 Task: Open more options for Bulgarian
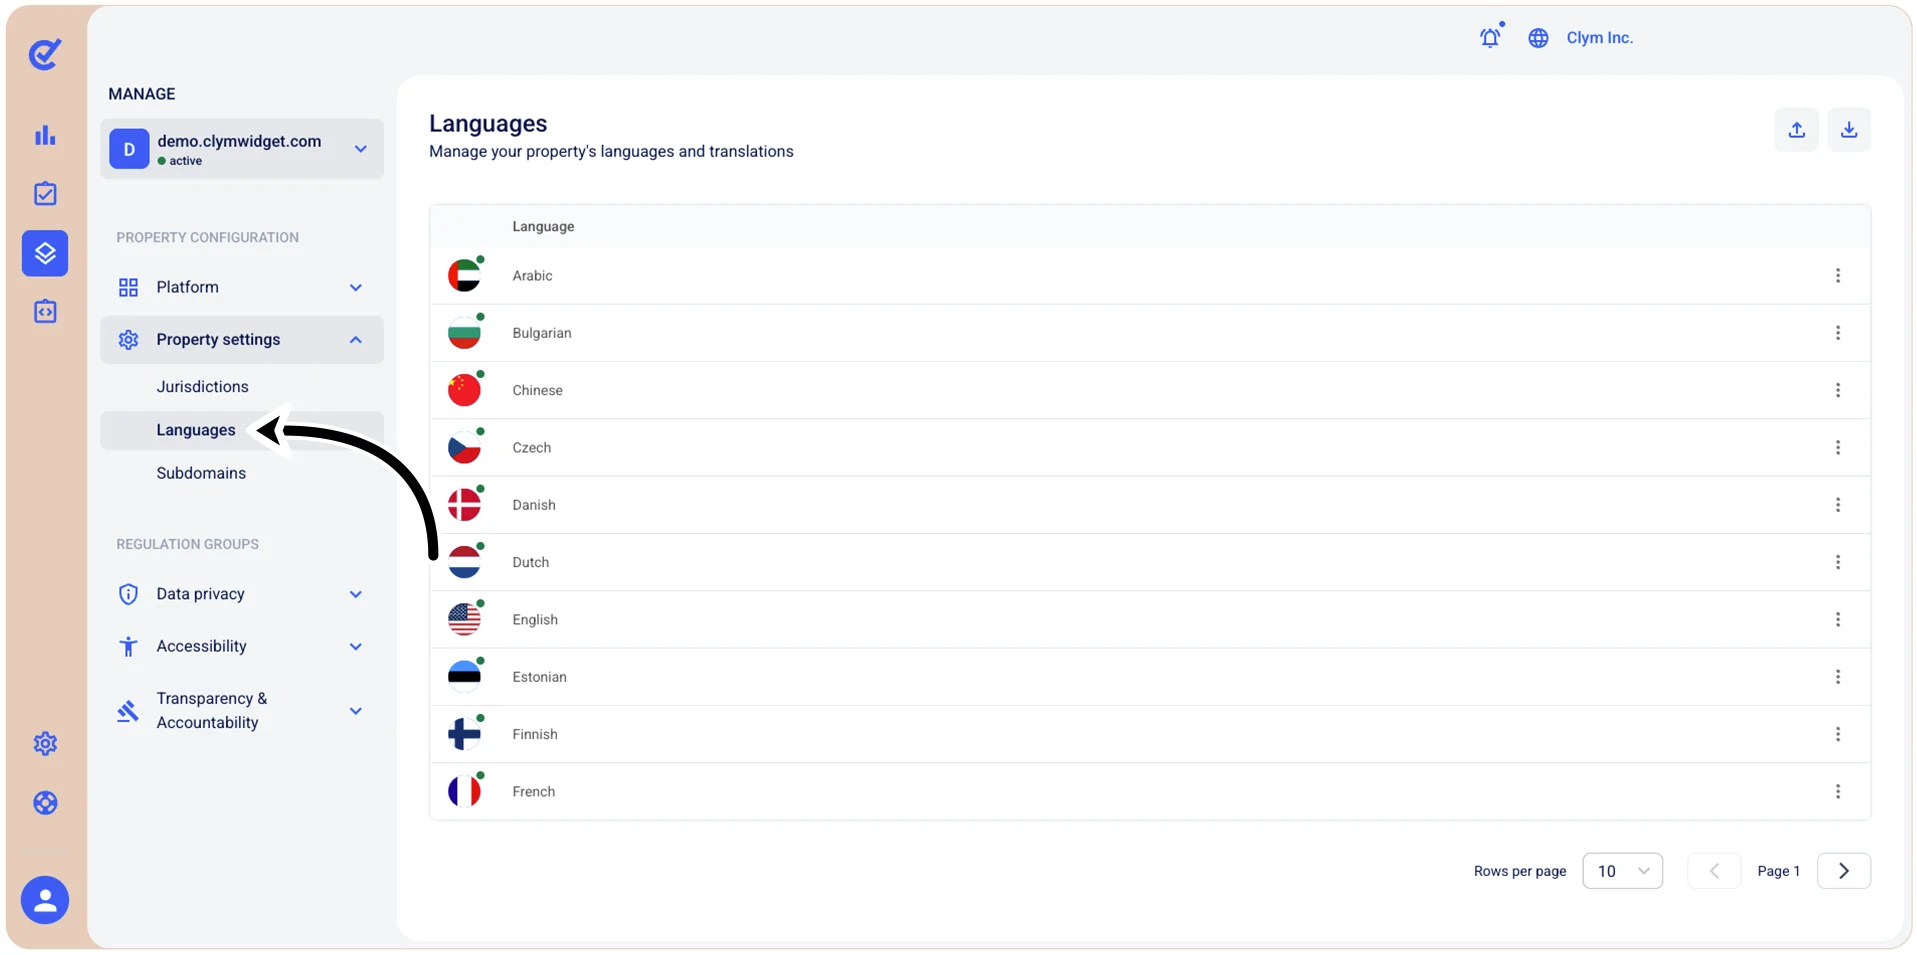tap(1837, 333)
